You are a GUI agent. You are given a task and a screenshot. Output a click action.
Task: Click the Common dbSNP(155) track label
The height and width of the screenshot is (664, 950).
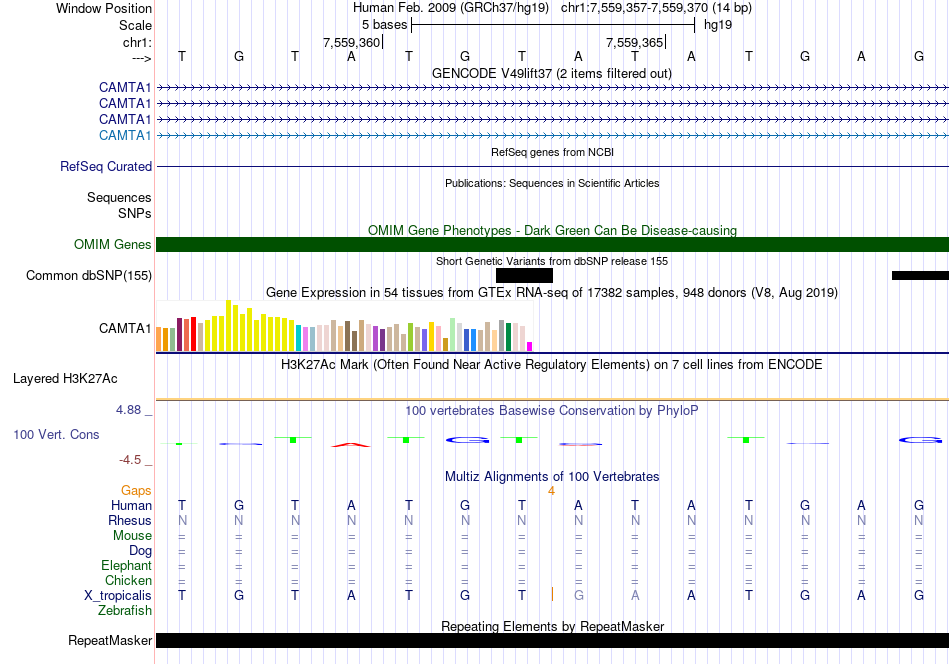tap(88, 276)
